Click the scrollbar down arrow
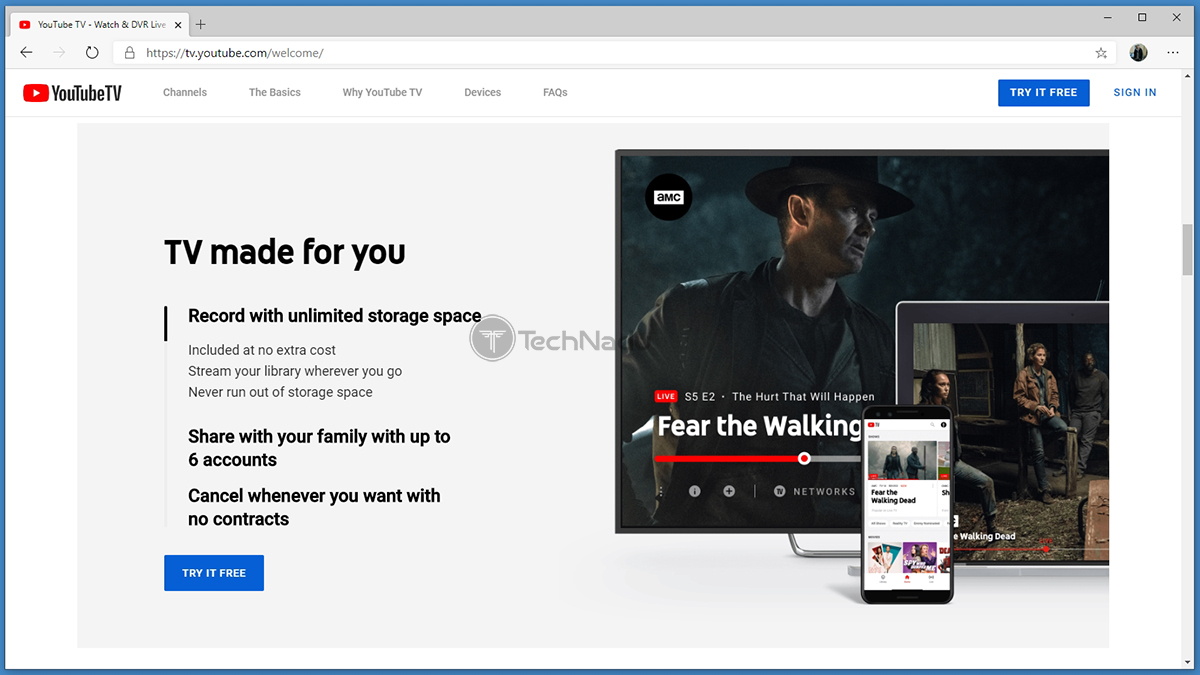Screen dimensions: 1200x675 (x=1187, y=662)
